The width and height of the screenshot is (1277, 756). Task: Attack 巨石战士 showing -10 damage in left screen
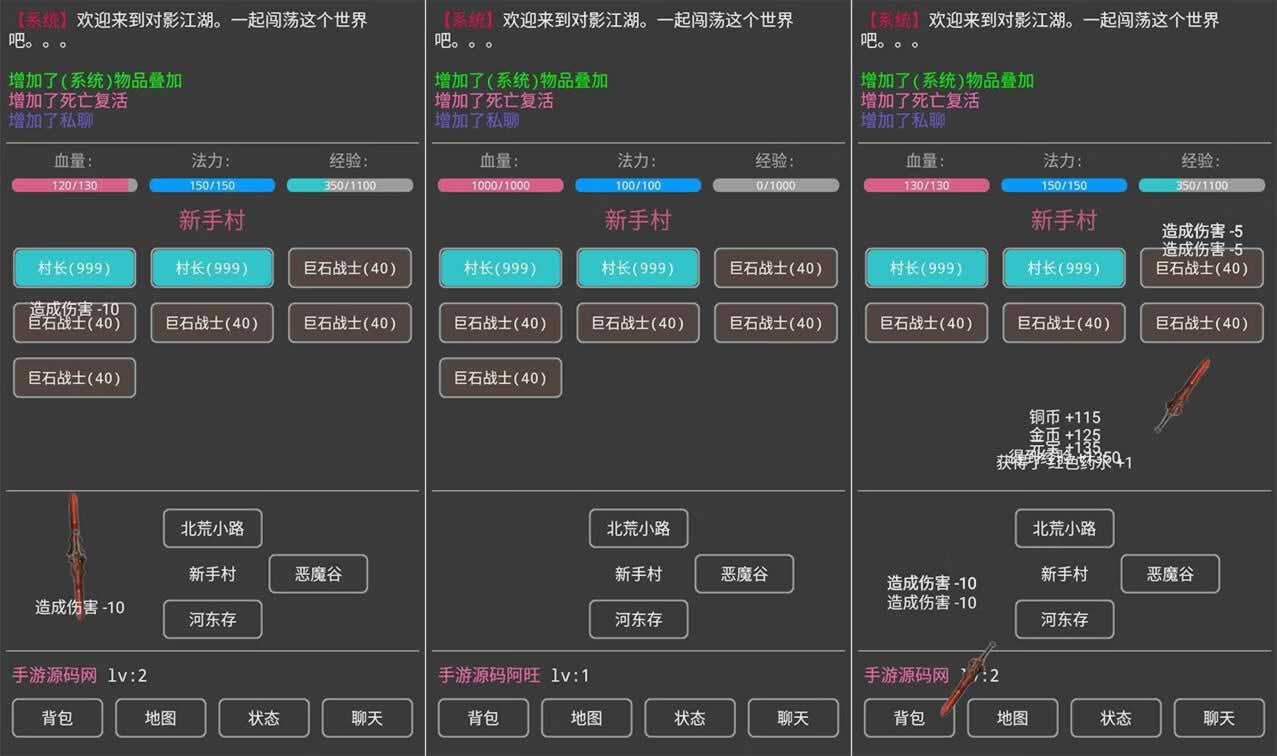(x=74, y=324)
